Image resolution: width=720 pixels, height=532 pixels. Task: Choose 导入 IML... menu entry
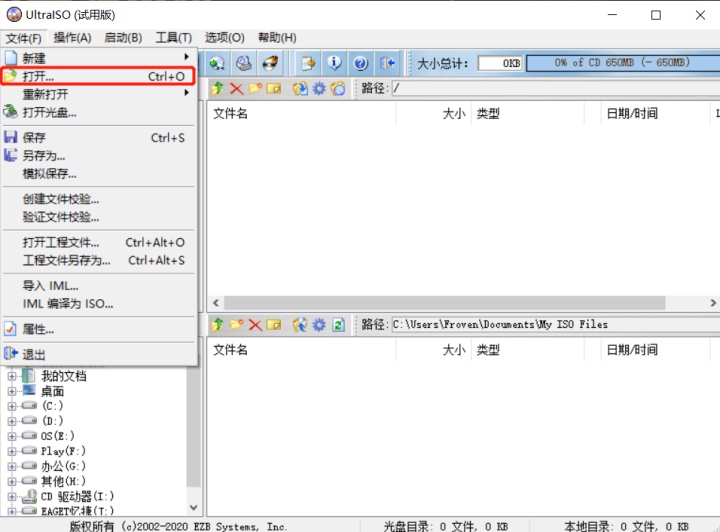tap(98, 286)
